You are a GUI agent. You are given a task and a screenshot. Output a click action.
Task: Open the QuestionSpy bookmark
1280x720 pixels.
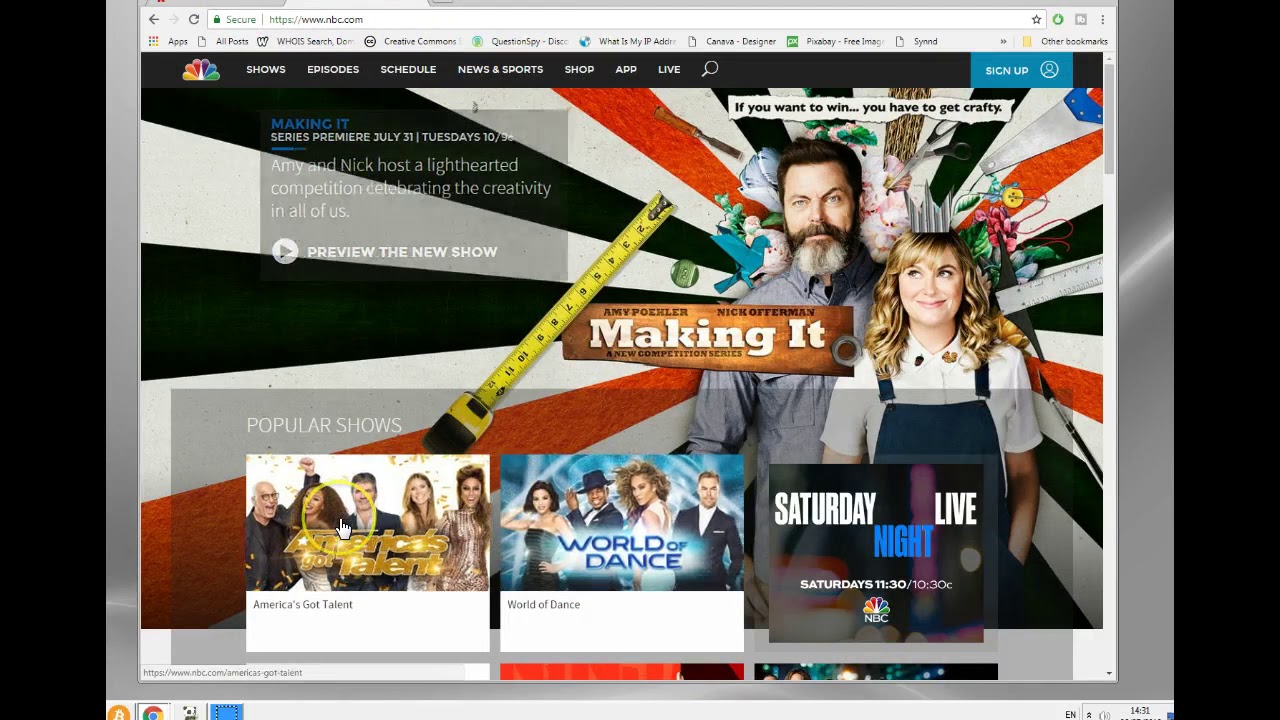[x=520, y=41]
